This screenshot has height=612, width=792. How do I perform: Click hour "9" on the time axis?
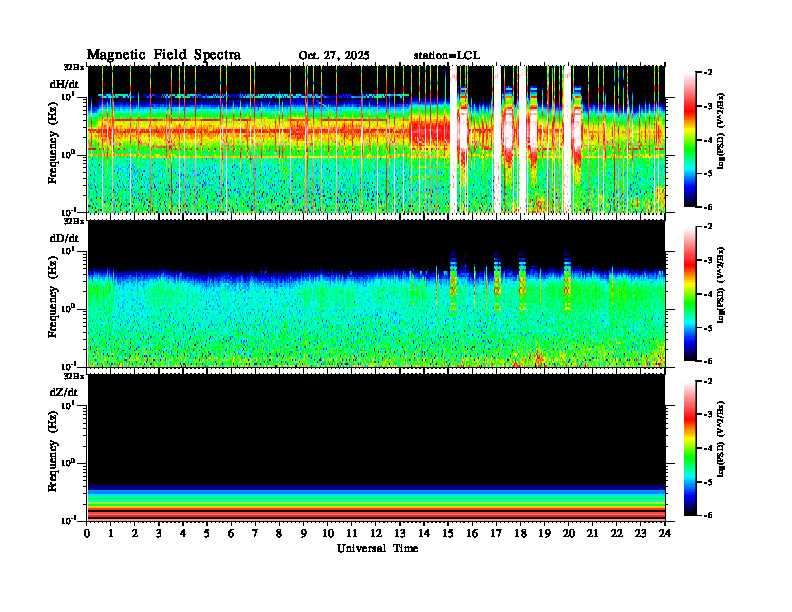tap(304, 533)
